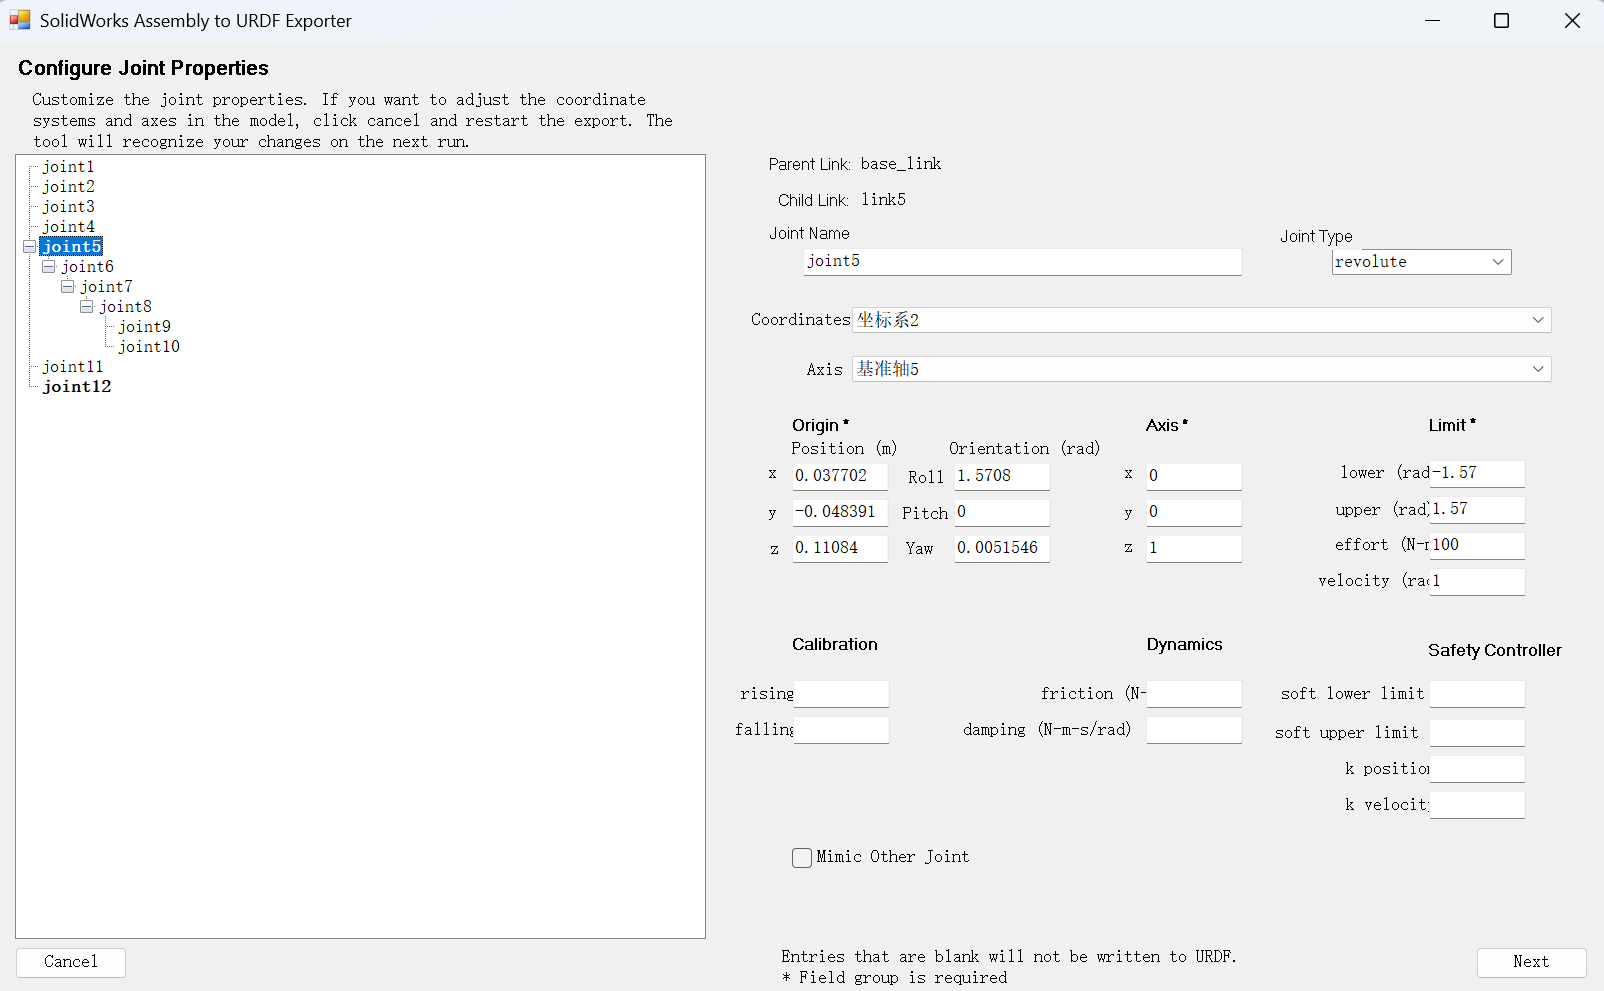Click the Next button
Image resolution: width=1604 pixels, height=991 pixels.
[x=1531, y=962]
